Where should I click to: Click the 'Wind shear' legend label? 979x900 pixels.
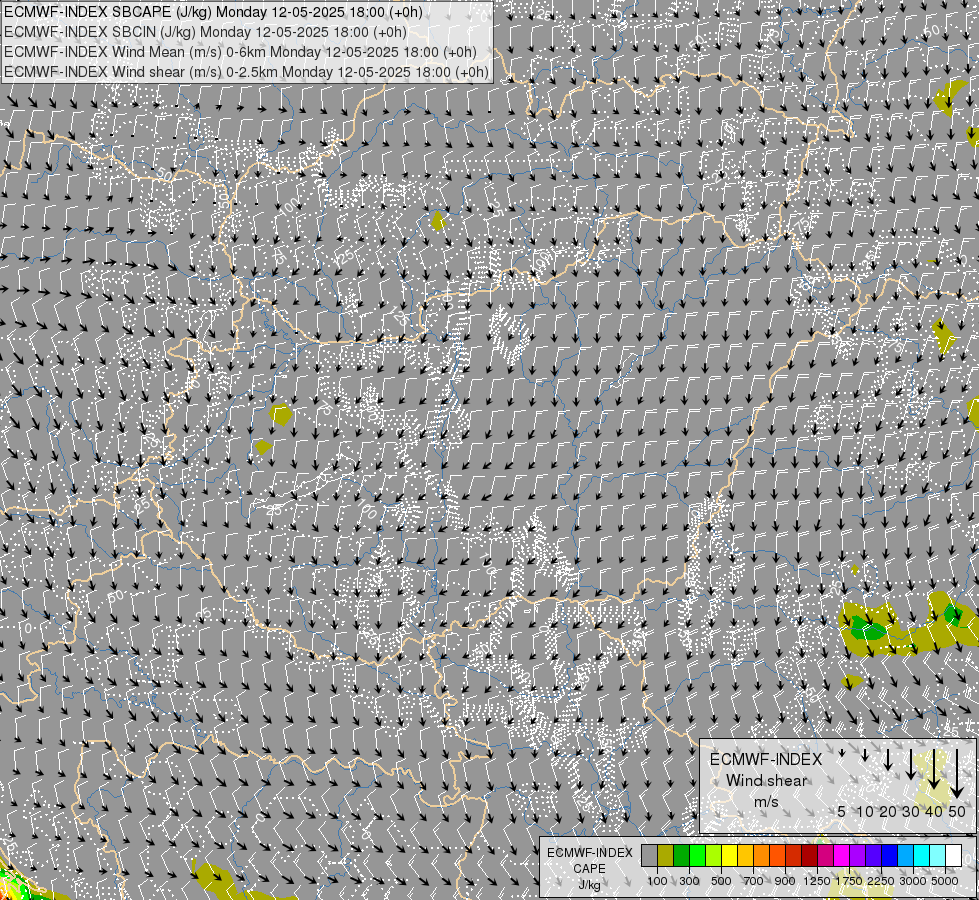767,781
